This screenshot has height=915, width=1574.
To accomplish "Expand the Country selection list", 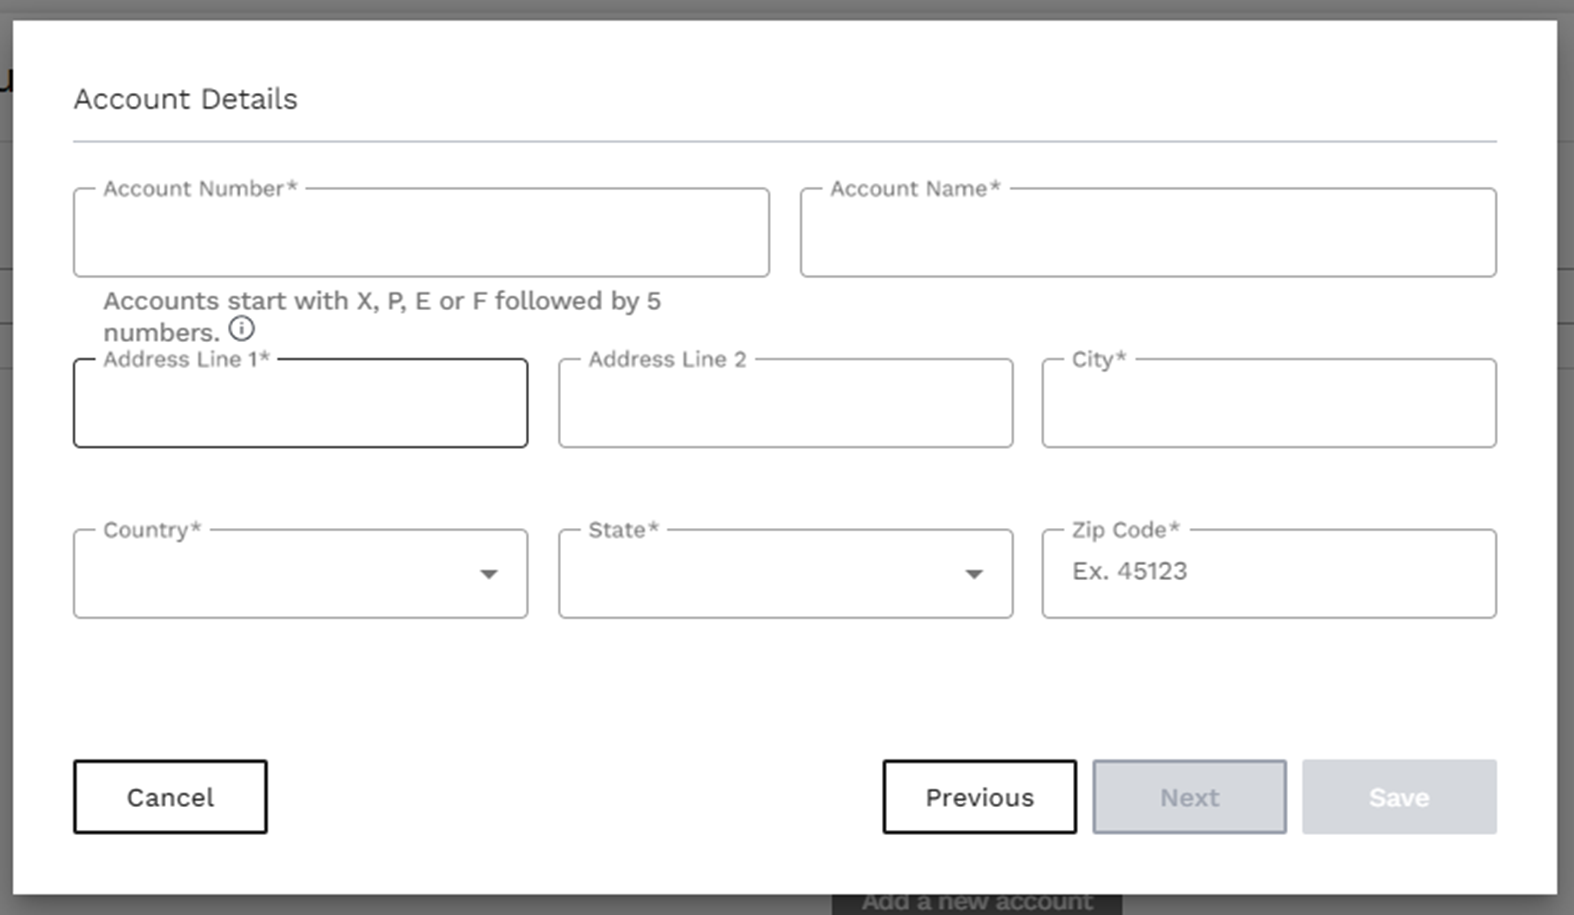I will [x=489, y=574].
